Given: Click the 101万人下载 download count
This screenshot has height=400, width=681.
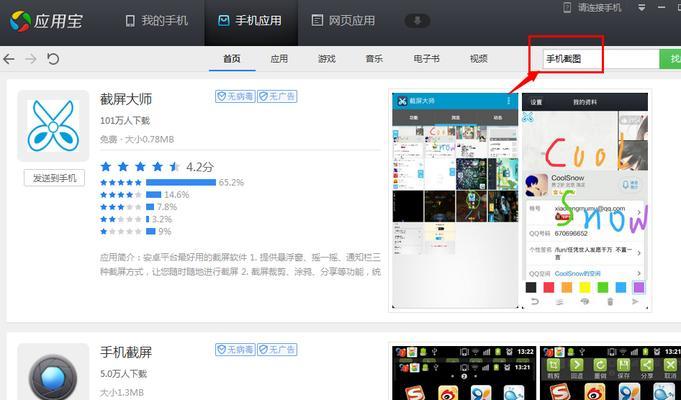Looking at the screenshot, I should [x=125, y=121].
